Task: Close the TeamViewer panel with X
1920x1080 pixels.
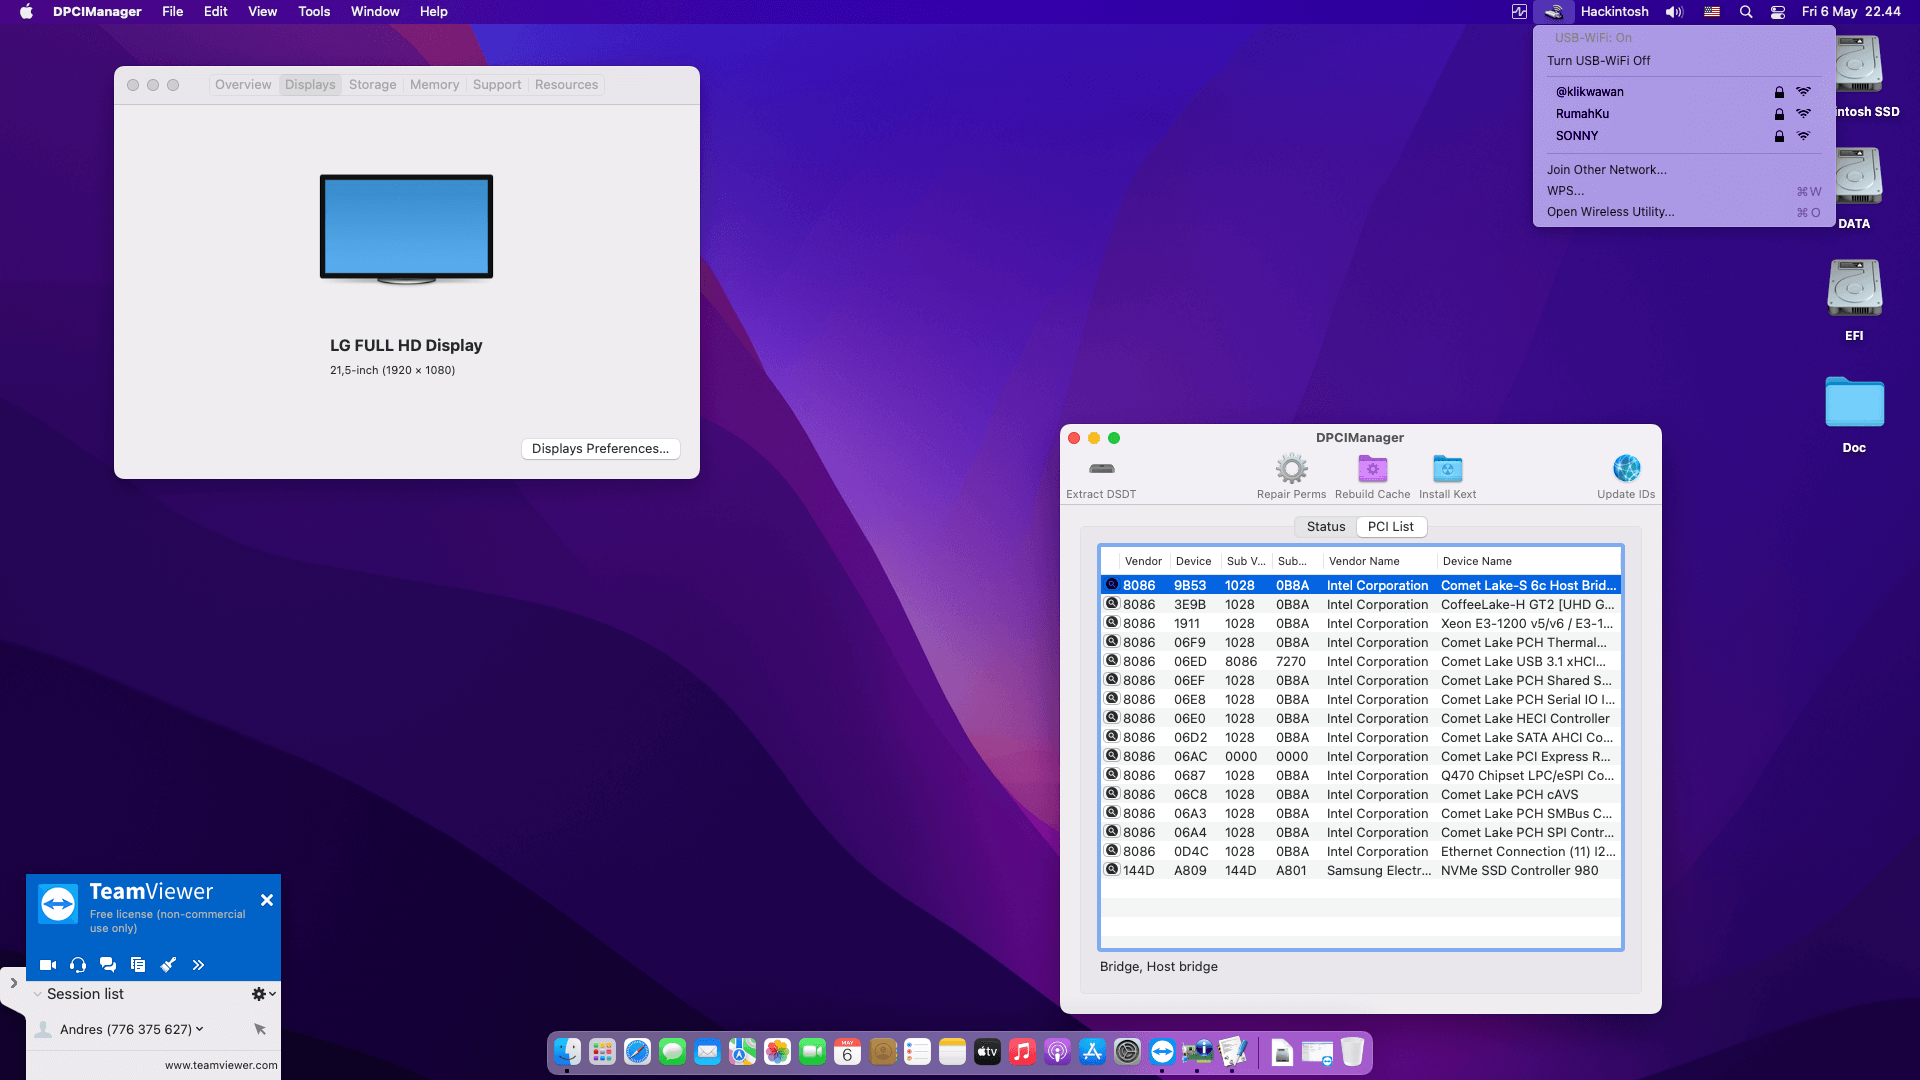Action: pos(267,900)
